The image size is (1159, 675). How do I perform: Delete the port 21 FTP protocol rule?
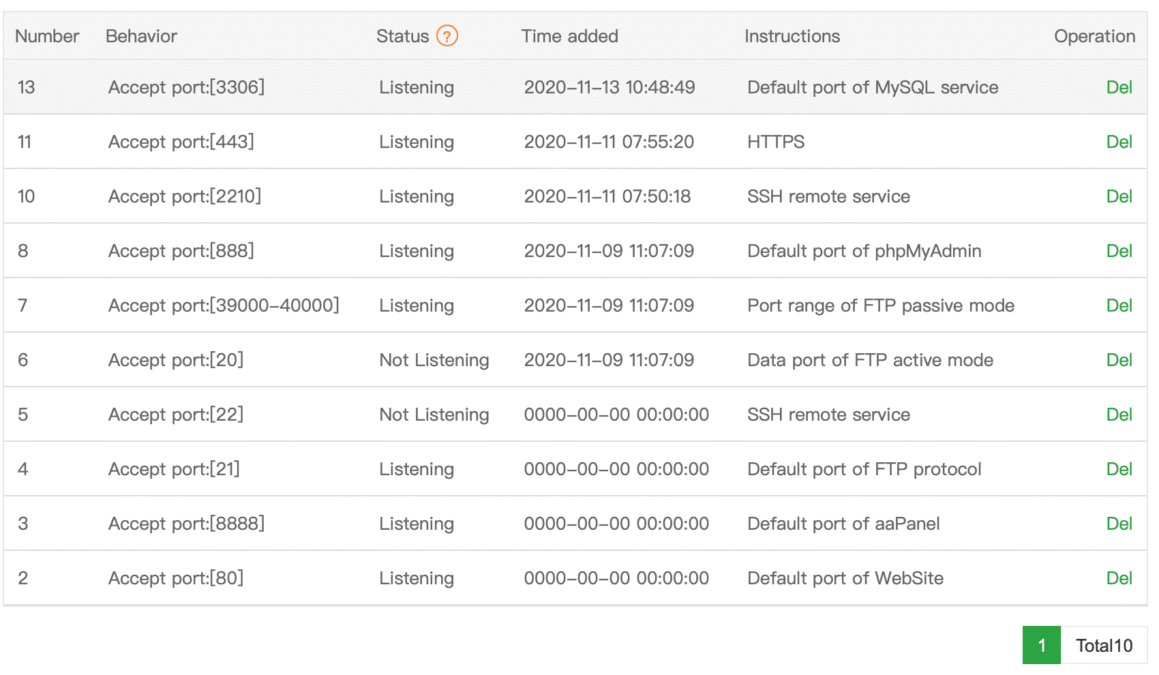pyautogui.click(x=1118, y=469)
